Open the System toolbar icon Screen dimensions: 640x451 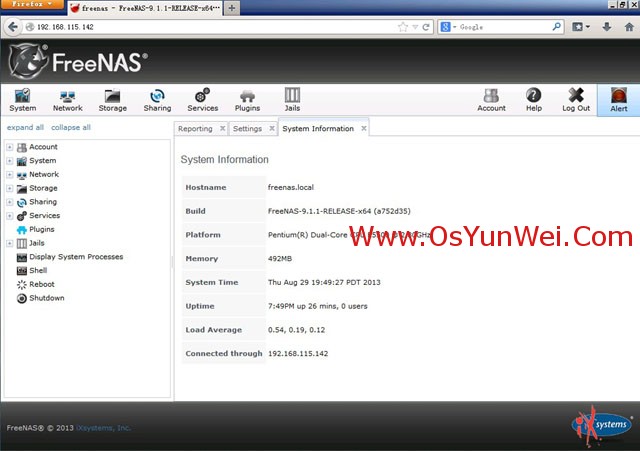point(22,100)
